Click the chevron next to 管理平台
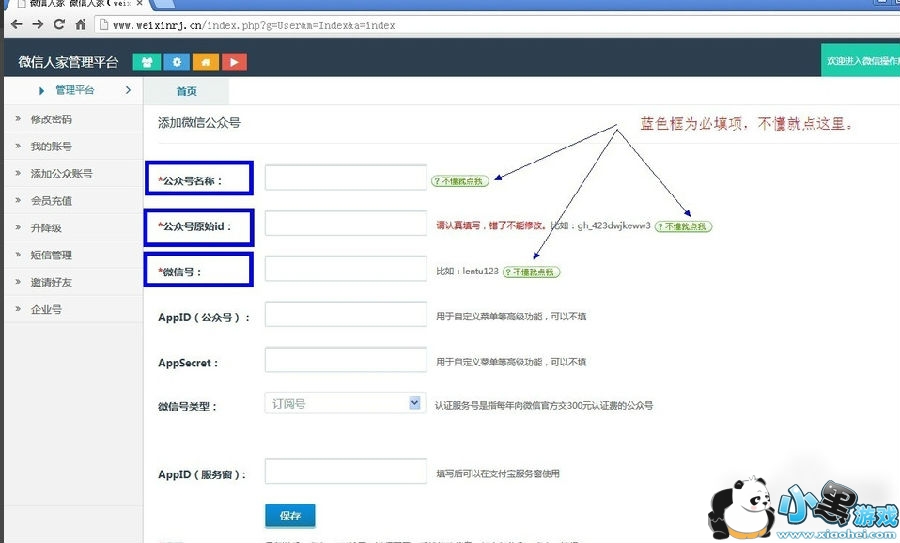This screenshot has width=900, height=543. [x=128, y=90]
